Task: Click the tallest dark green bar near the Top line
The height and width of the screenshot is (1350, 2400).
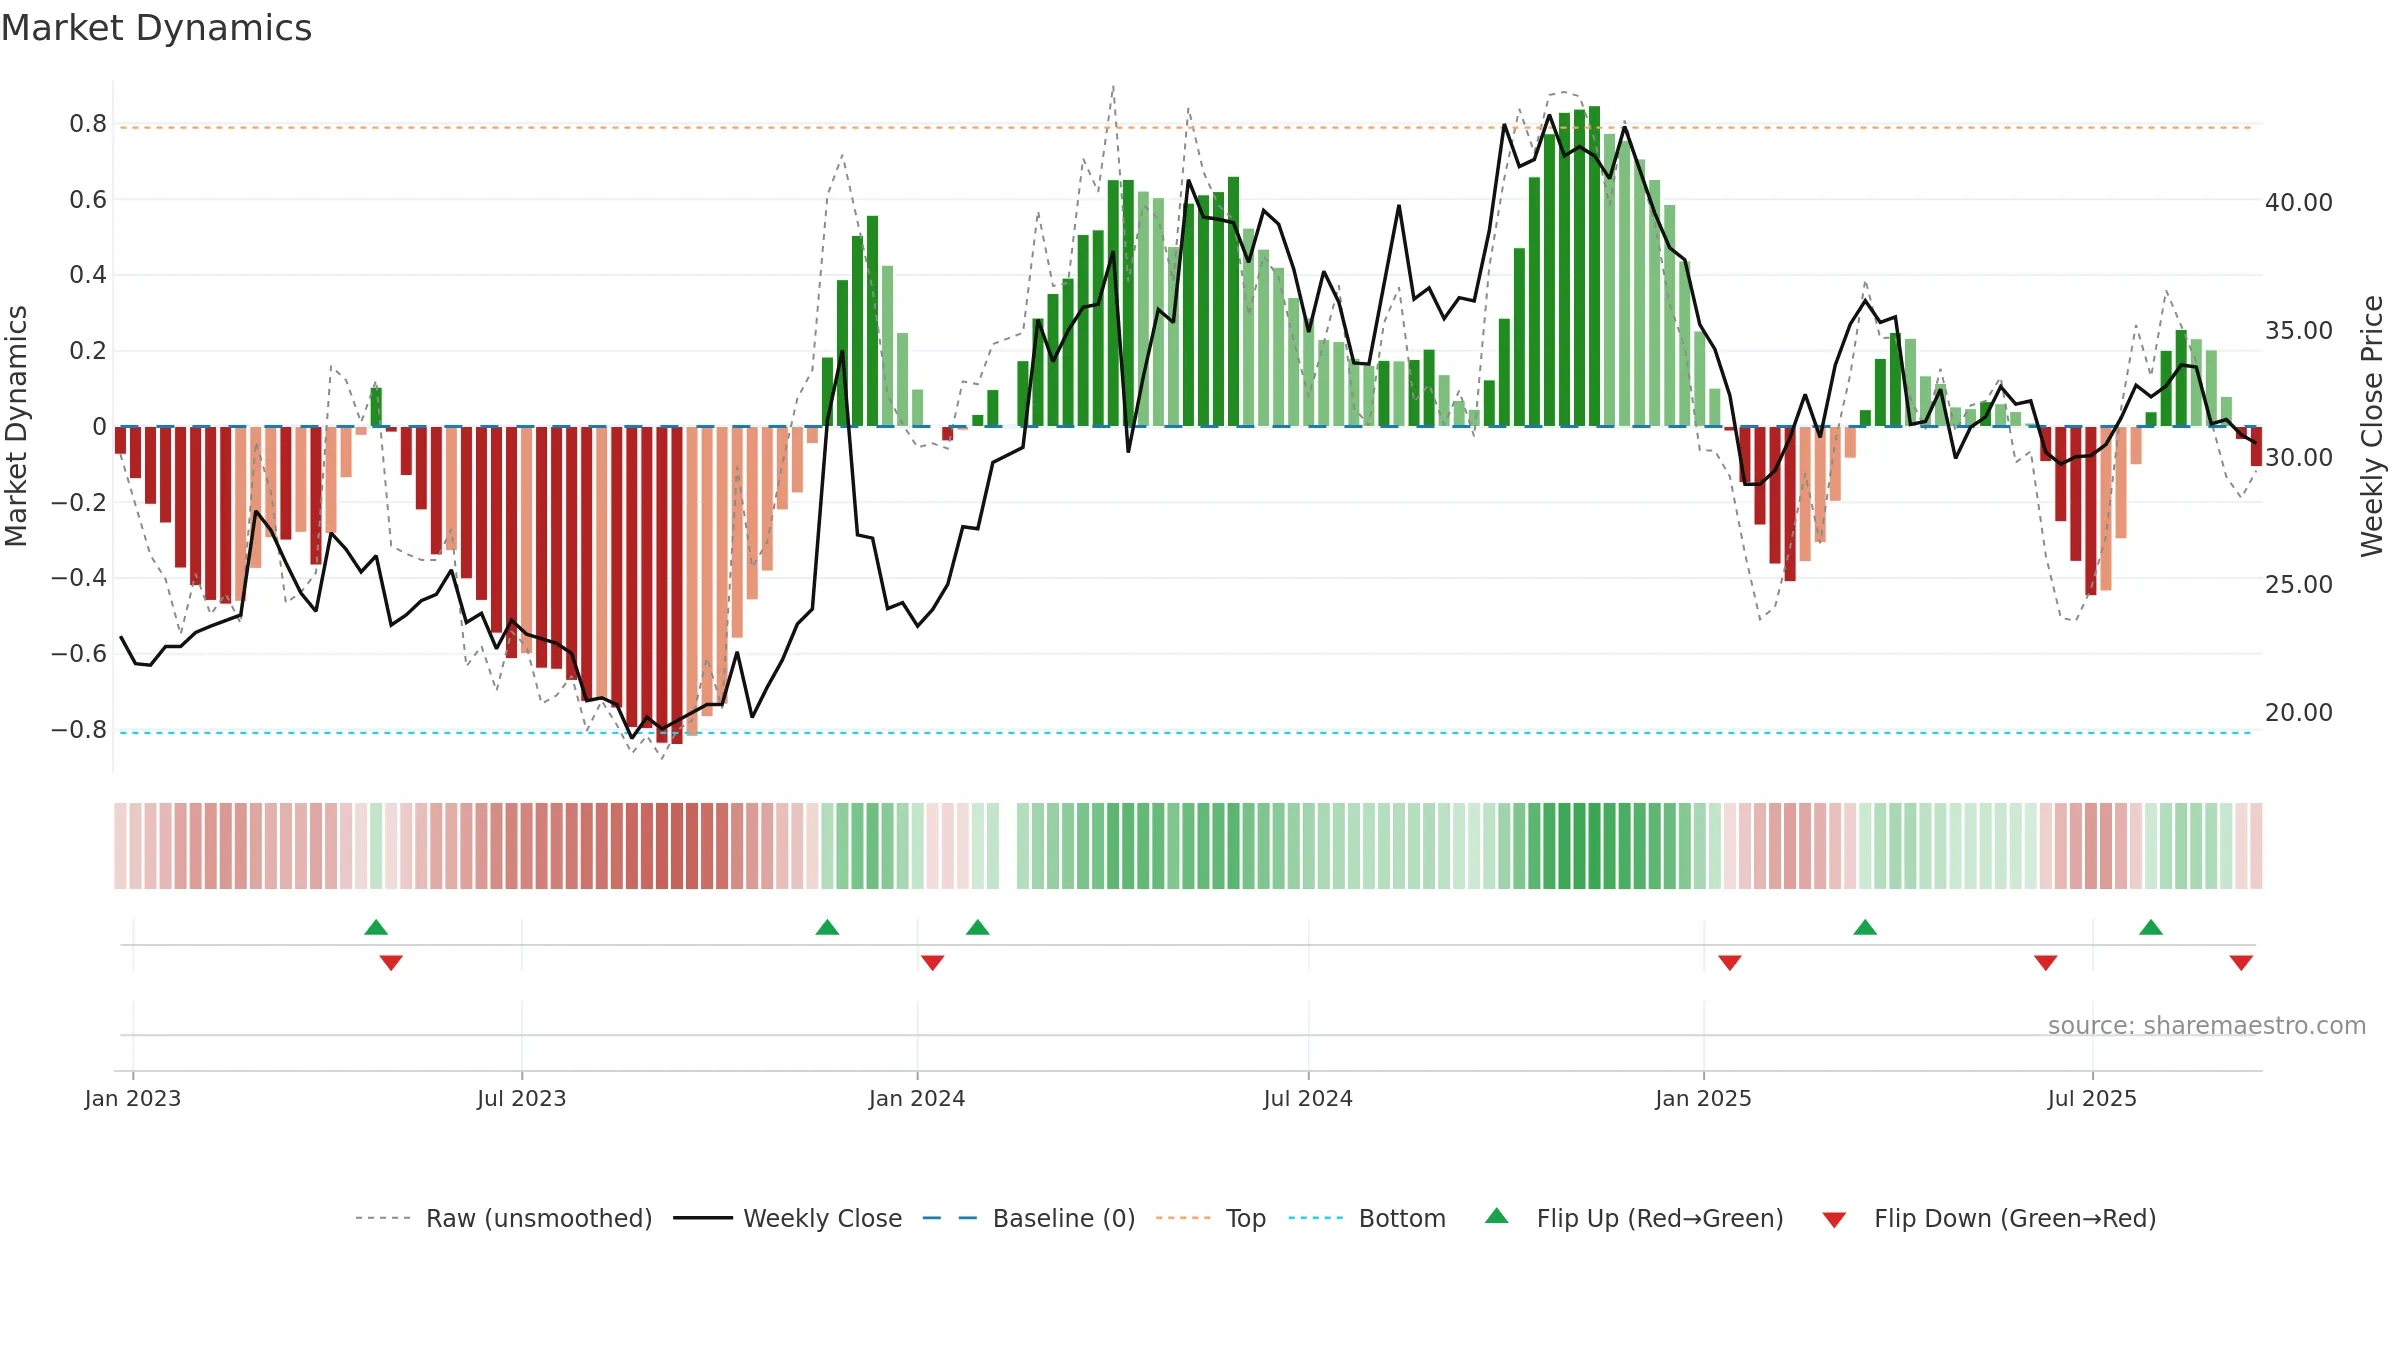Action: pos(1594,266)
